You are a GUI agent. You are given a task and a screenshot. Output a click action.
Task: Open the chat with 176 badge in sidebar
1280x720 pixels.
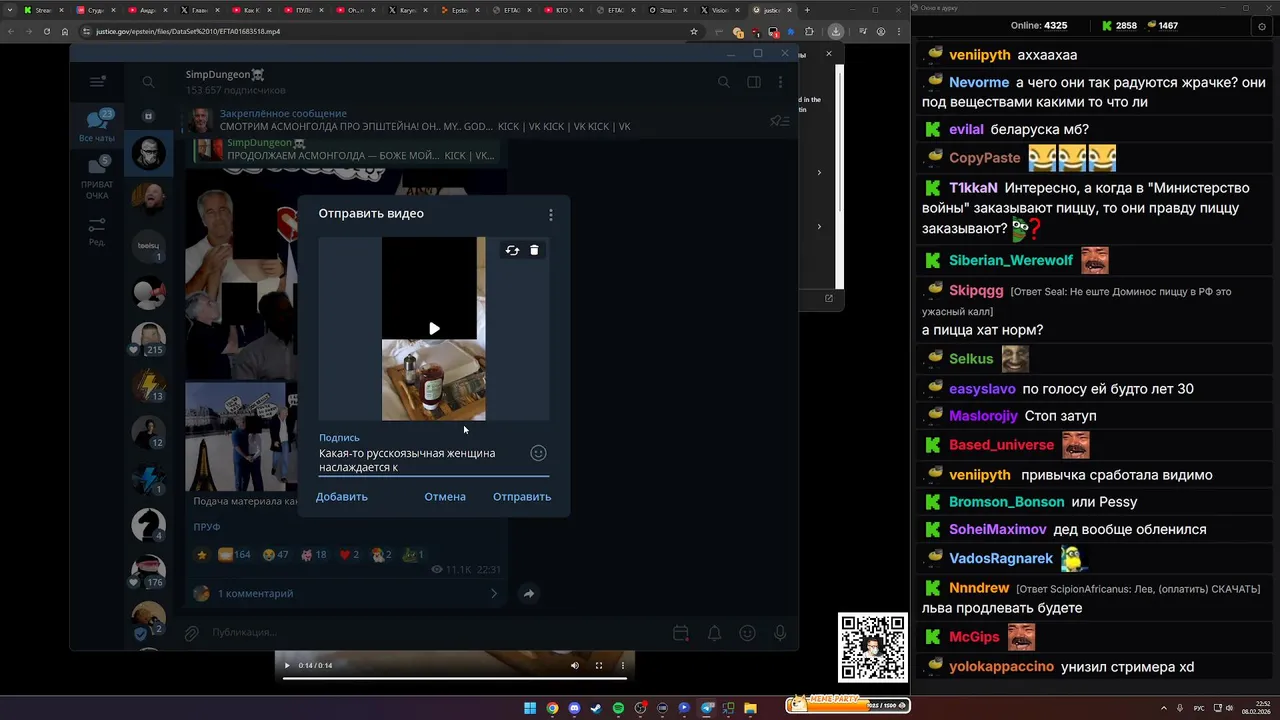(148, 571)
